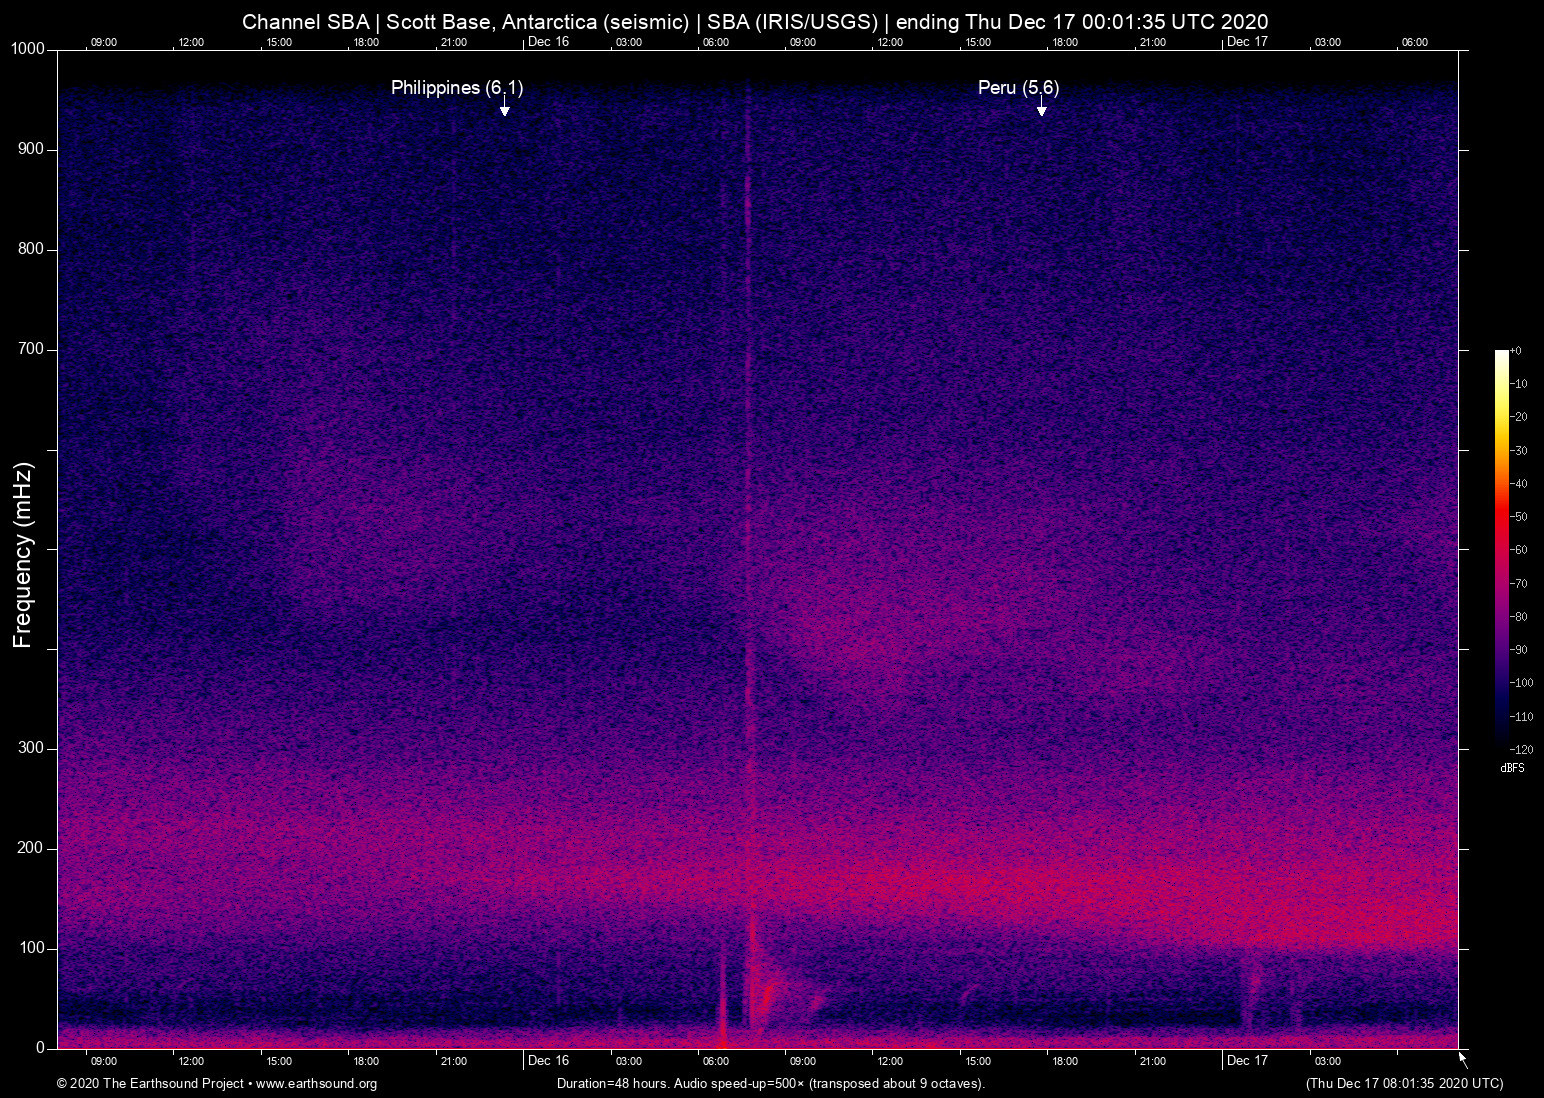This screenshot has width=1544, height=1098.
Task: Click the Frequency (mHz) axis label
Action: tap(23, 555)
